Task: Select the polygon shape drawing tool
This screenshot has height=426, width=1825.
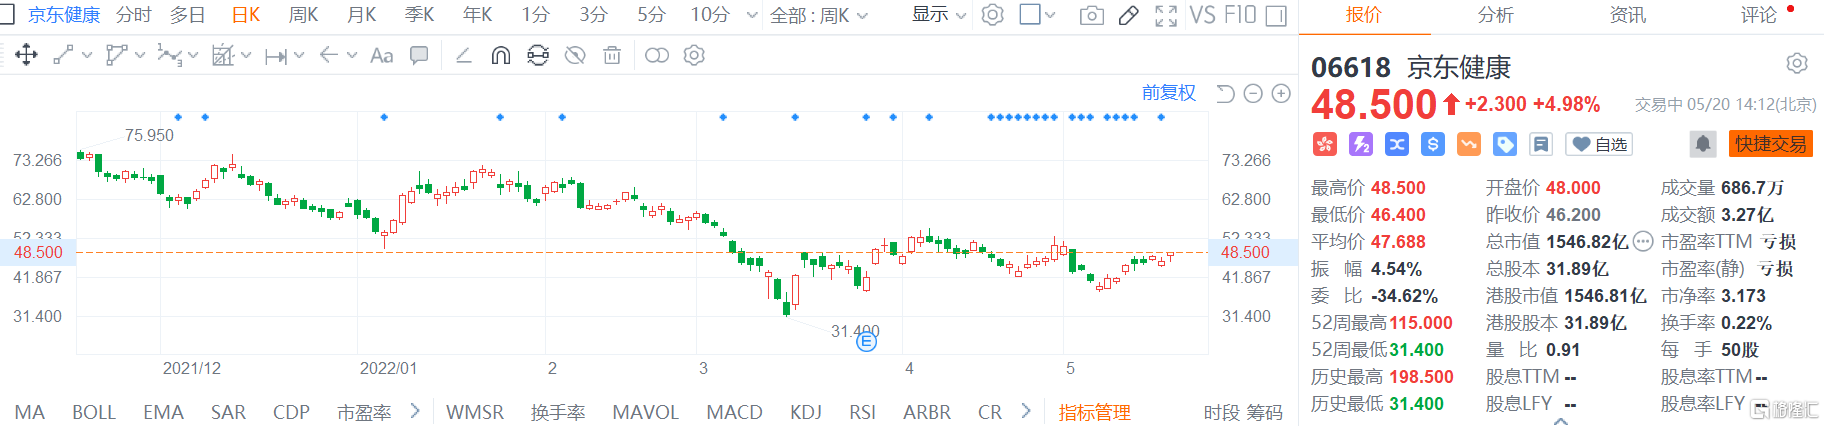Action: tap(117, 55)
